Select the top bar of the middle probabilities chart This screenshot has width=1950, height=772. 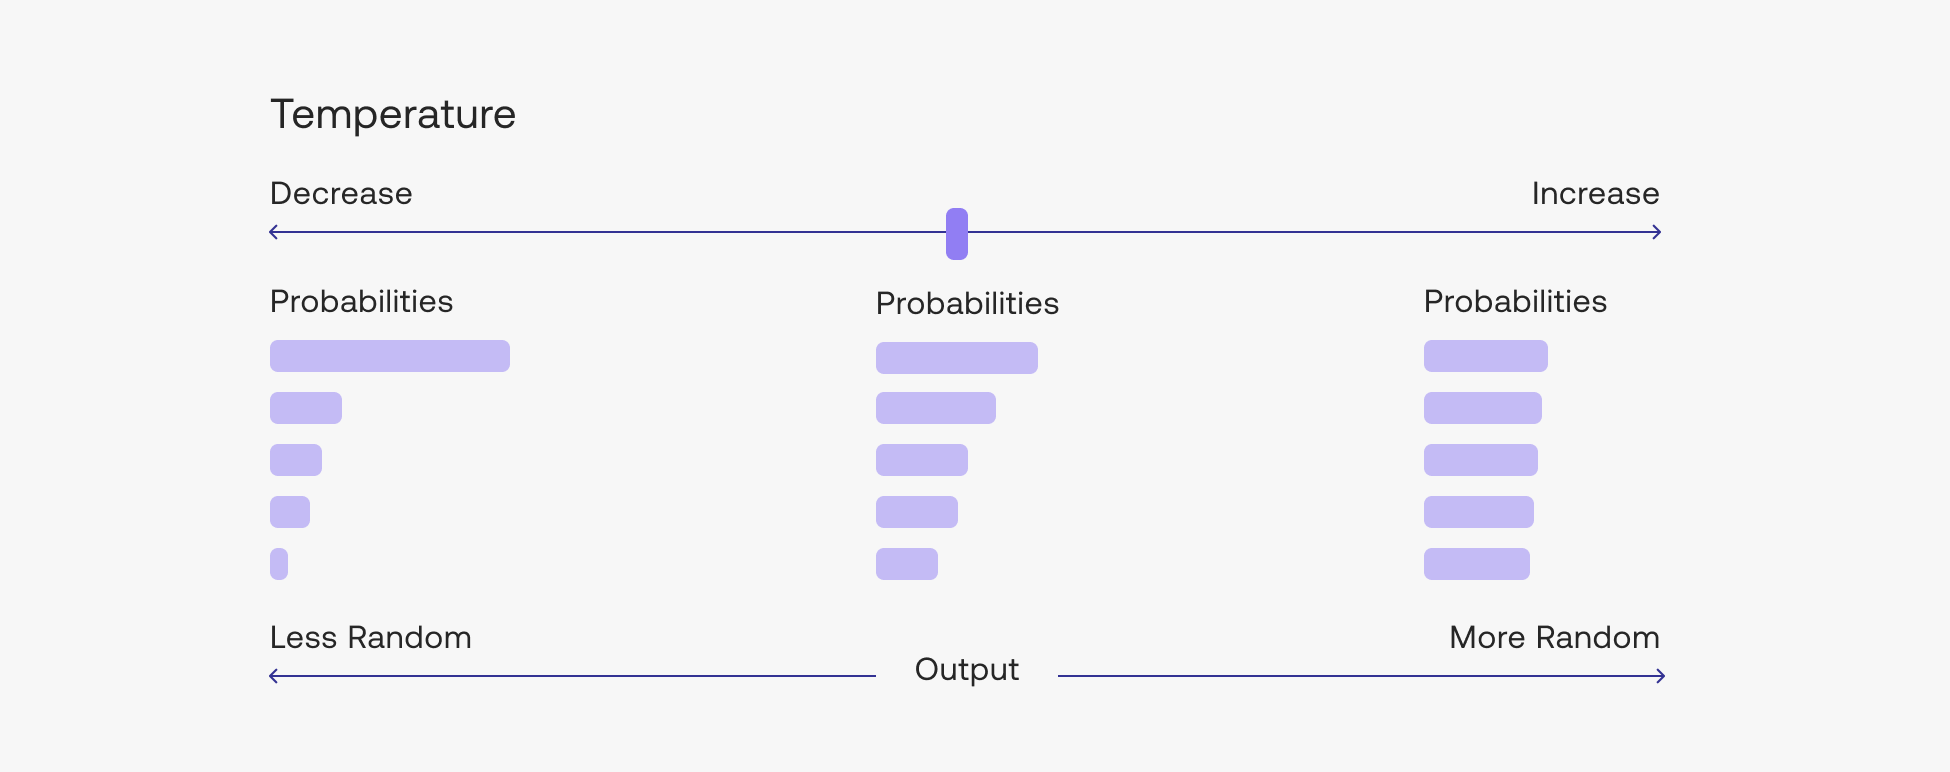point(957,358)
